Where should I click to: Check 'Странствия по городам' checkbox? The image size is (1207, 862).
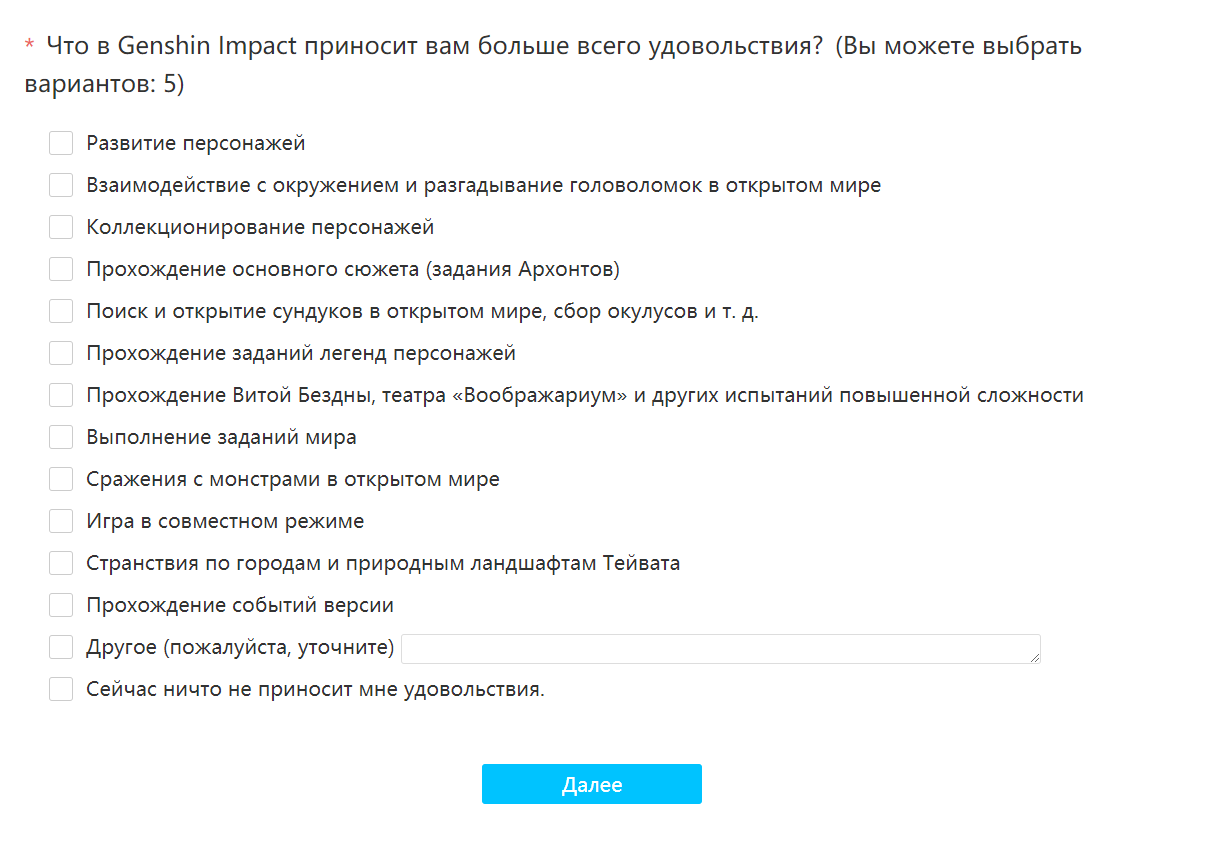[61, 564]
